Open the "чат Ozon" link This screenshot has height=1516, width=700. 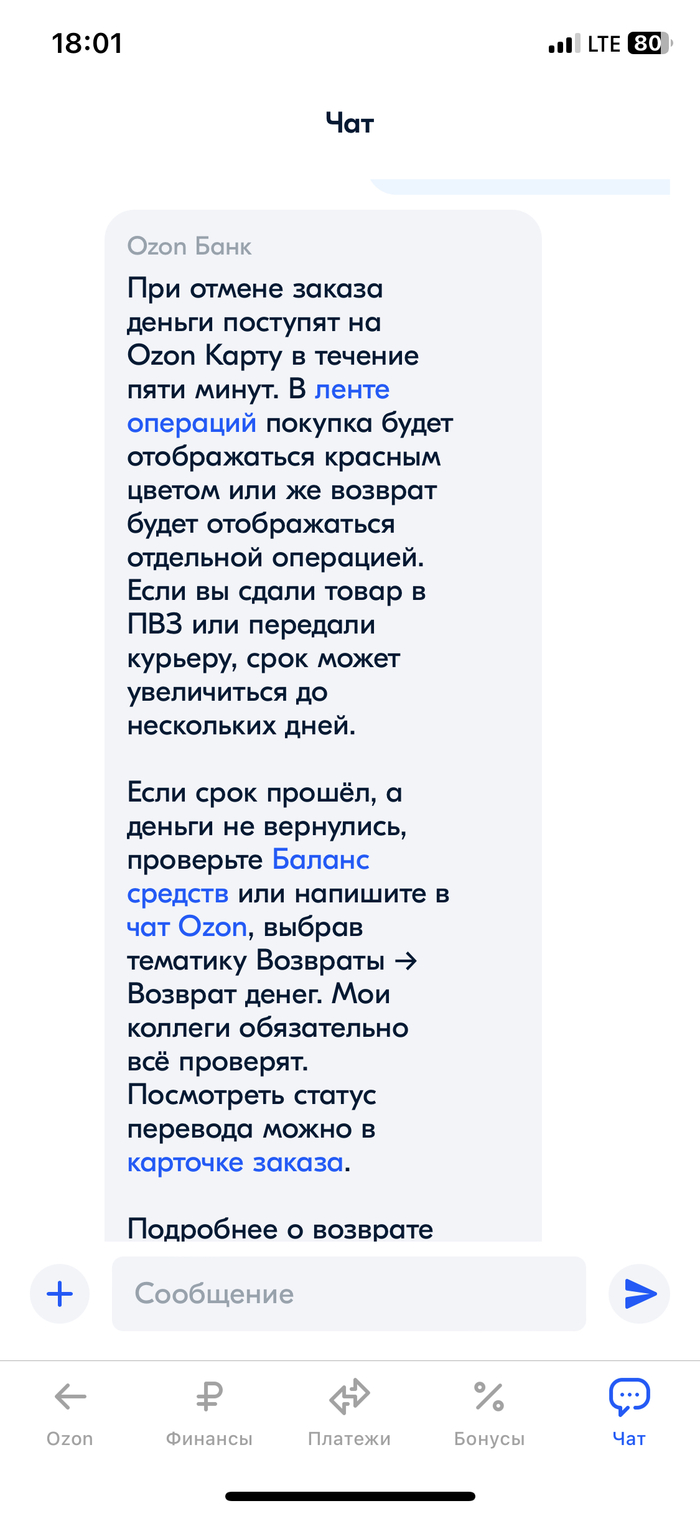(x=186, y=927)
